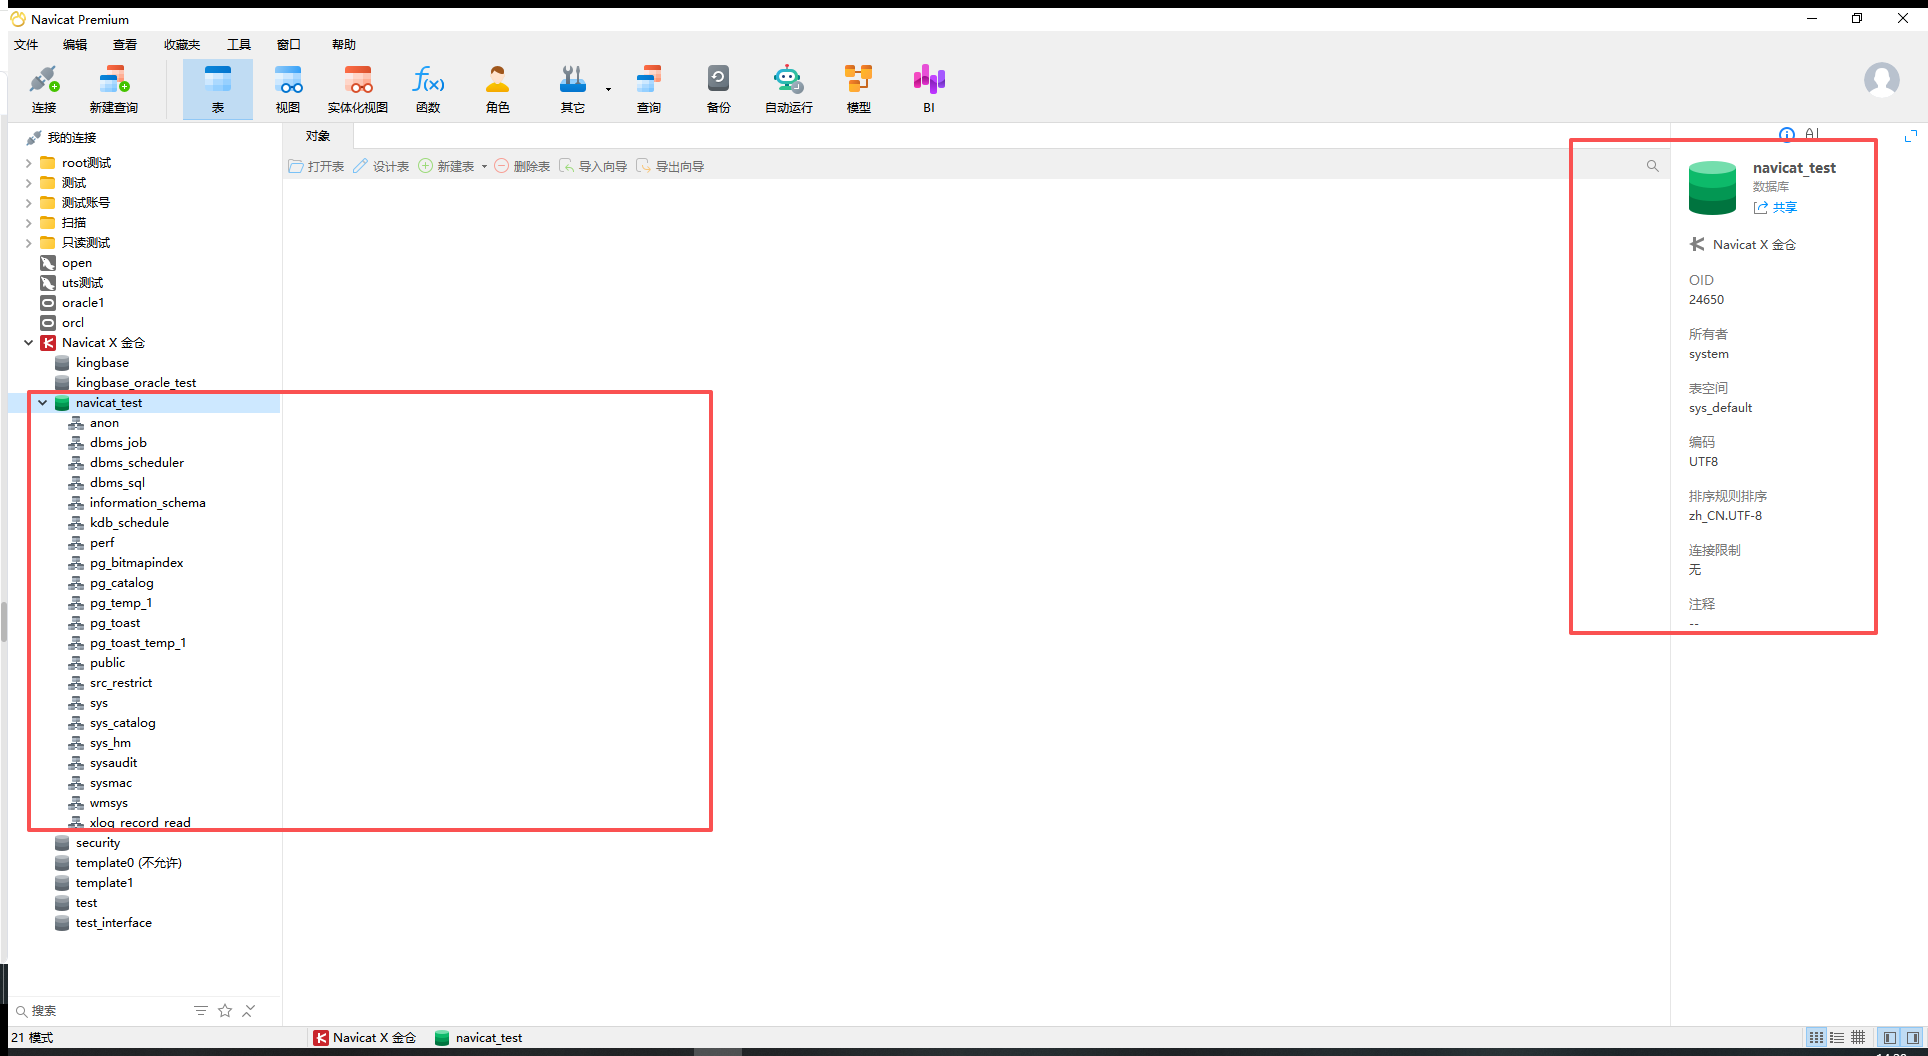Open the 帮助 (Help) menu

coord(344,45)
